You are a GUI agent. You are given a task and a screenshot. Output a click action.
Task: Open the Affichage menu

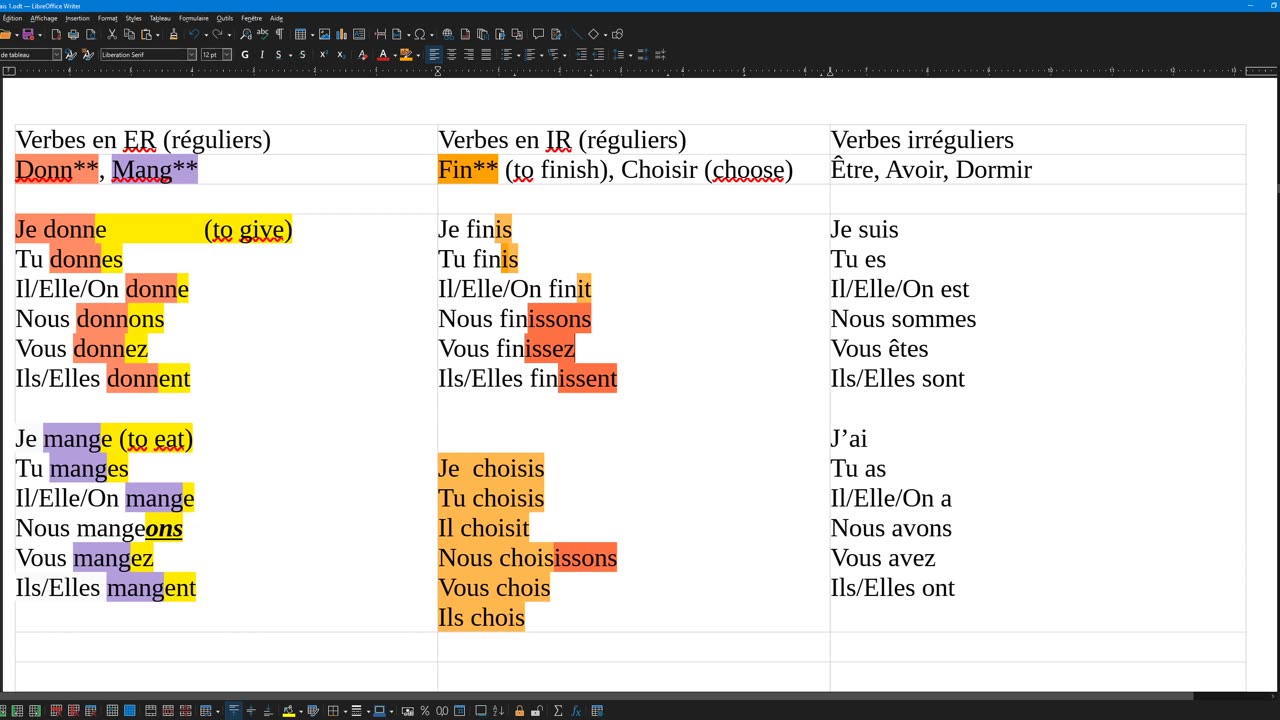coord(44,18)
